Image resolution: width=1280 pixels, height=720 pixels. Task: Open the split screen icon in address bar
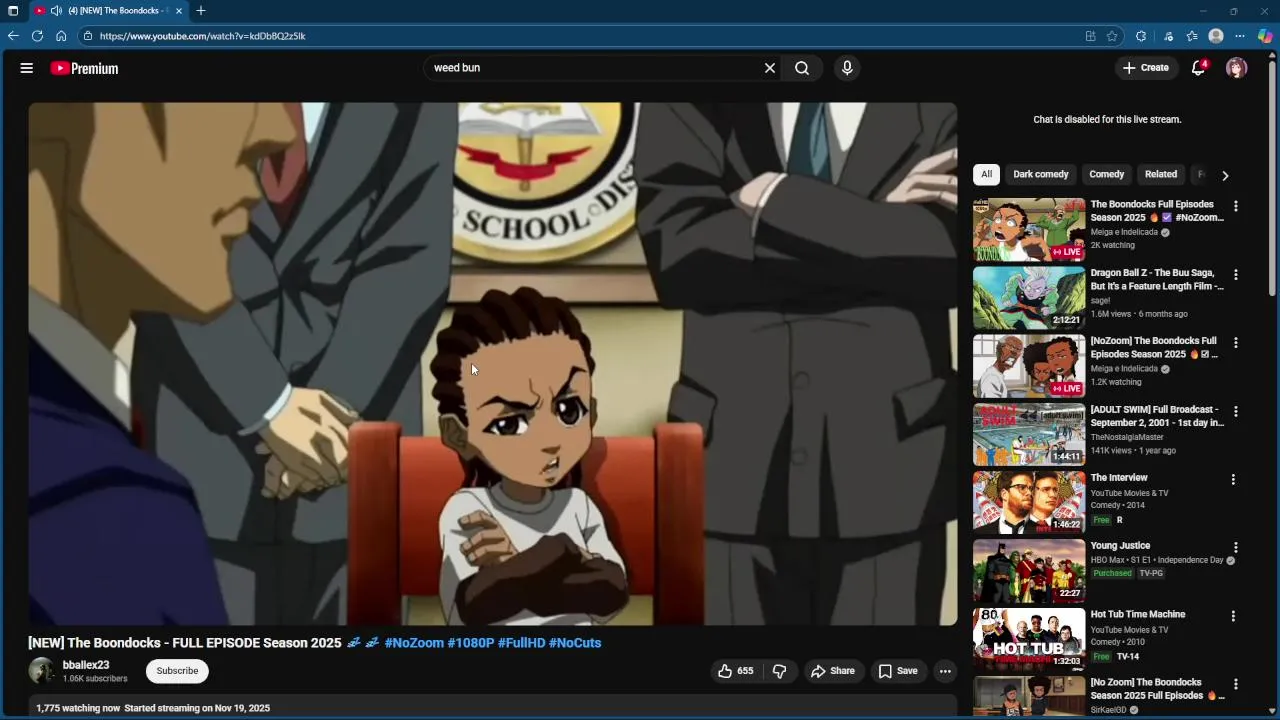(x=1090, y=36)
